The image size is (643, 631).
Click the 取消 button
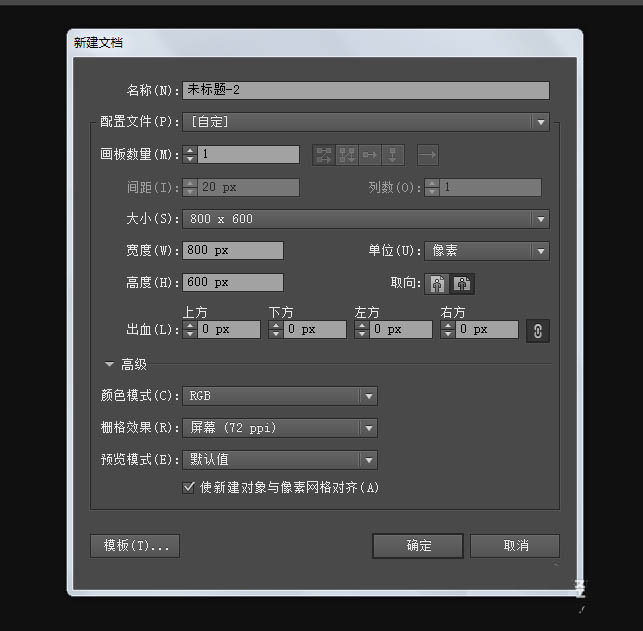tap(515, 545)
